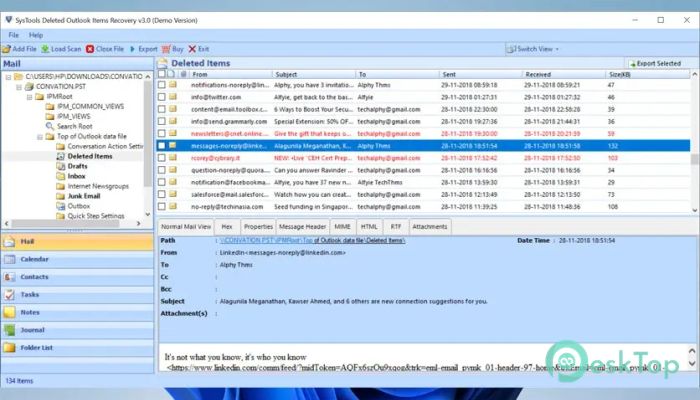Viewport: 700px width, 400px height.
Task: Click the Contacts icon in navigation pane
Action: click(9, 277)
